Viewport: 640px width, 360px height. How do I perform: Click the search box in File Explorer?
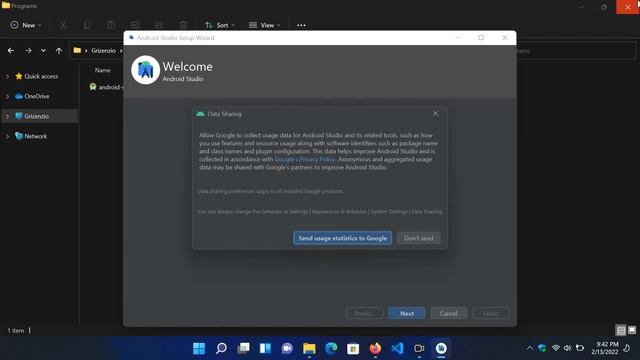pyautogui.click(x=576, y=51)
